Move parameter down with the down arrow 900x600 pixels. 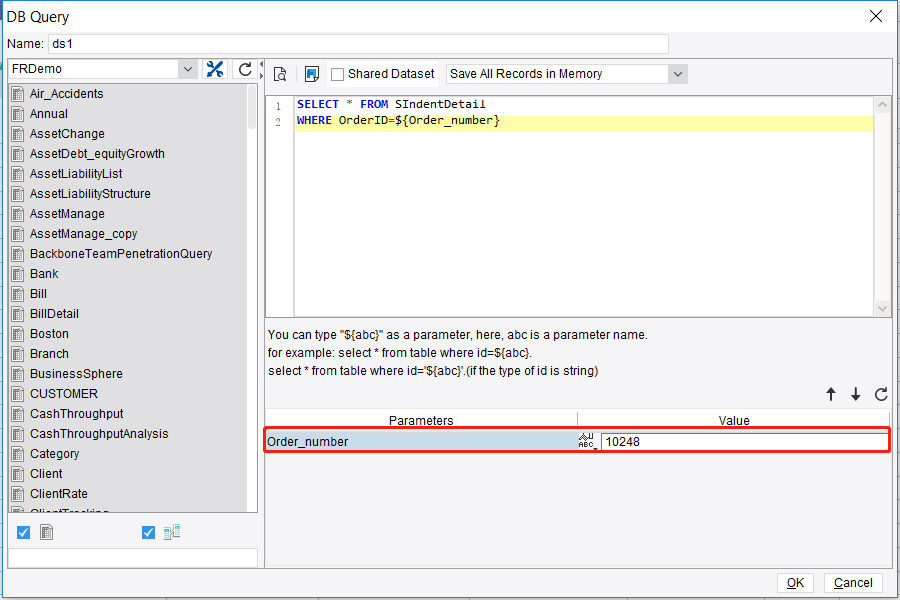(x=856, y=395)
